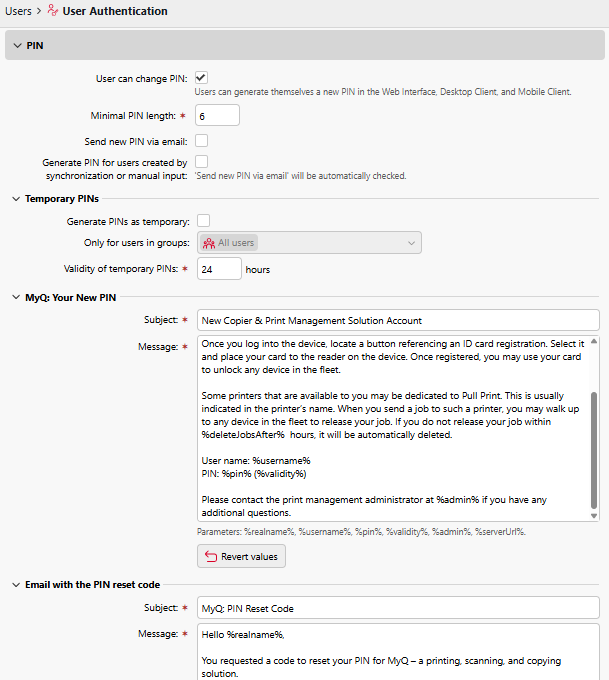Click the User Authentication icon in breadcrumb
Image resolution: width=609 pixels, height=680 pixels.
(x=54, y=11)
